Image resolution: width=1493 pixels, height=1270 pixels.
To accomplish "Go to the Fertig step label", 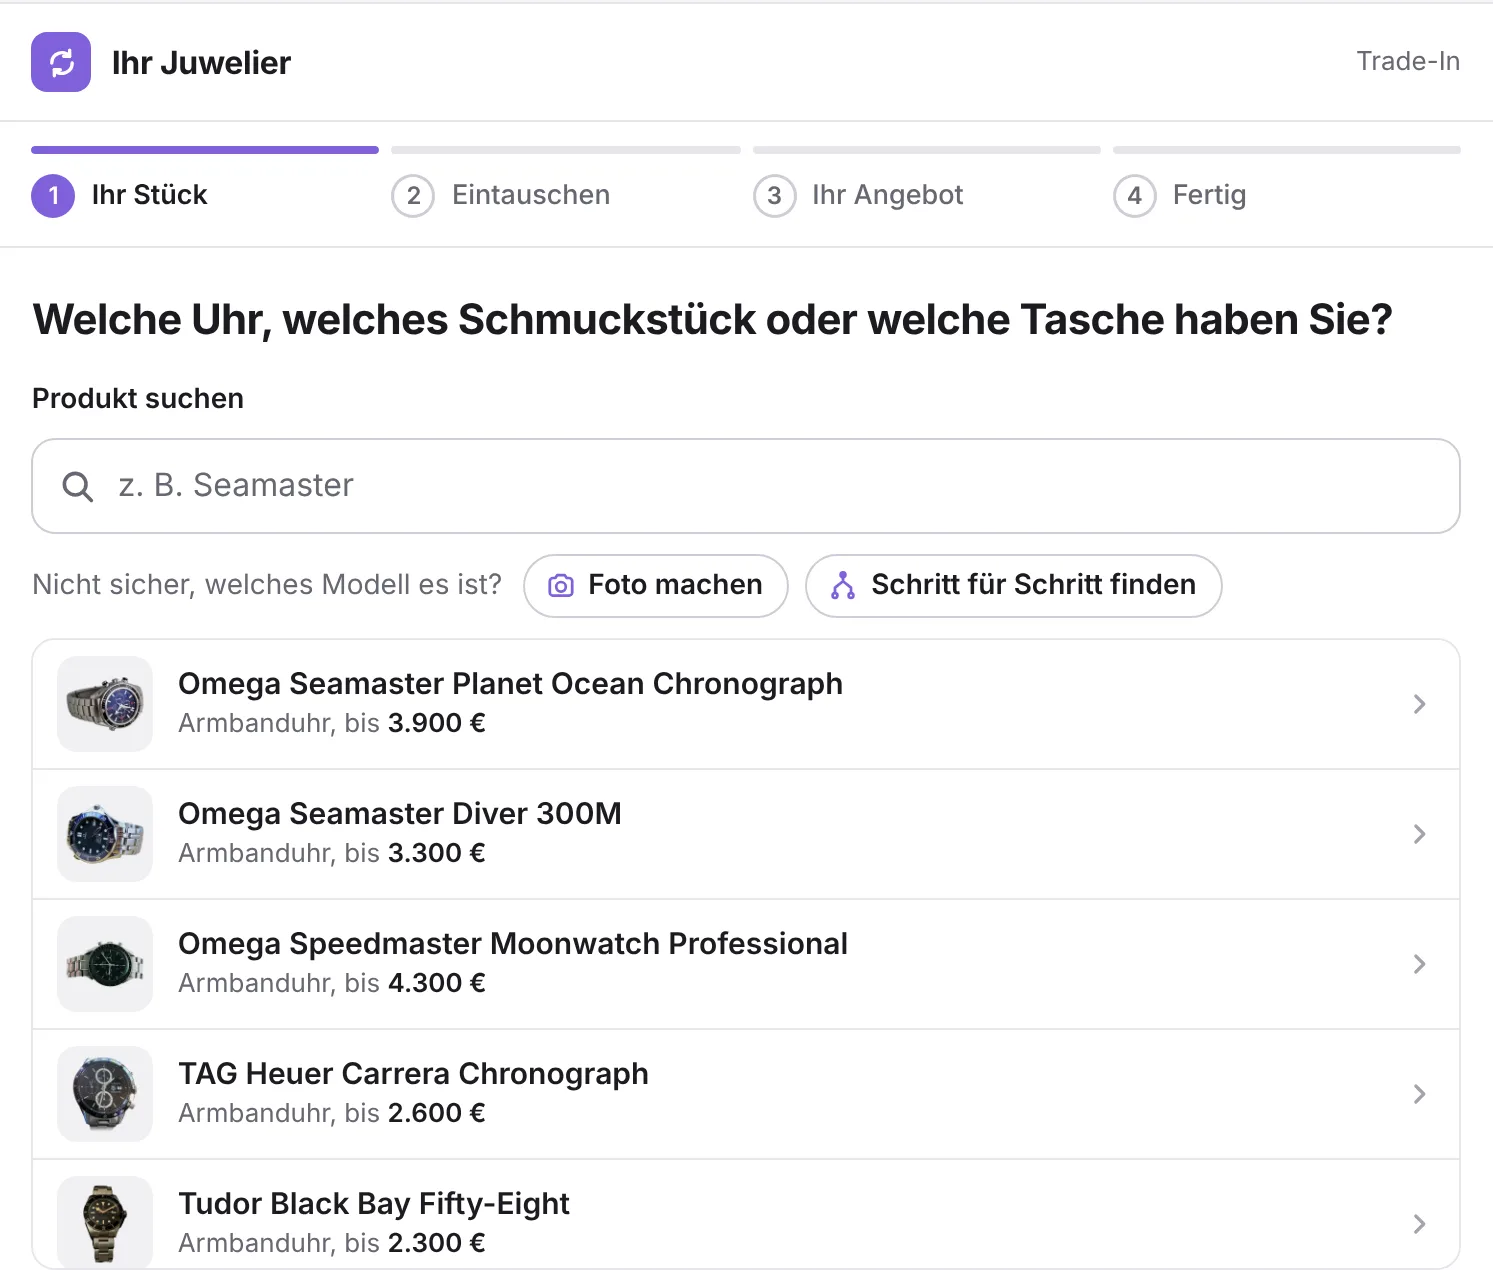I will click(1209, 195).
